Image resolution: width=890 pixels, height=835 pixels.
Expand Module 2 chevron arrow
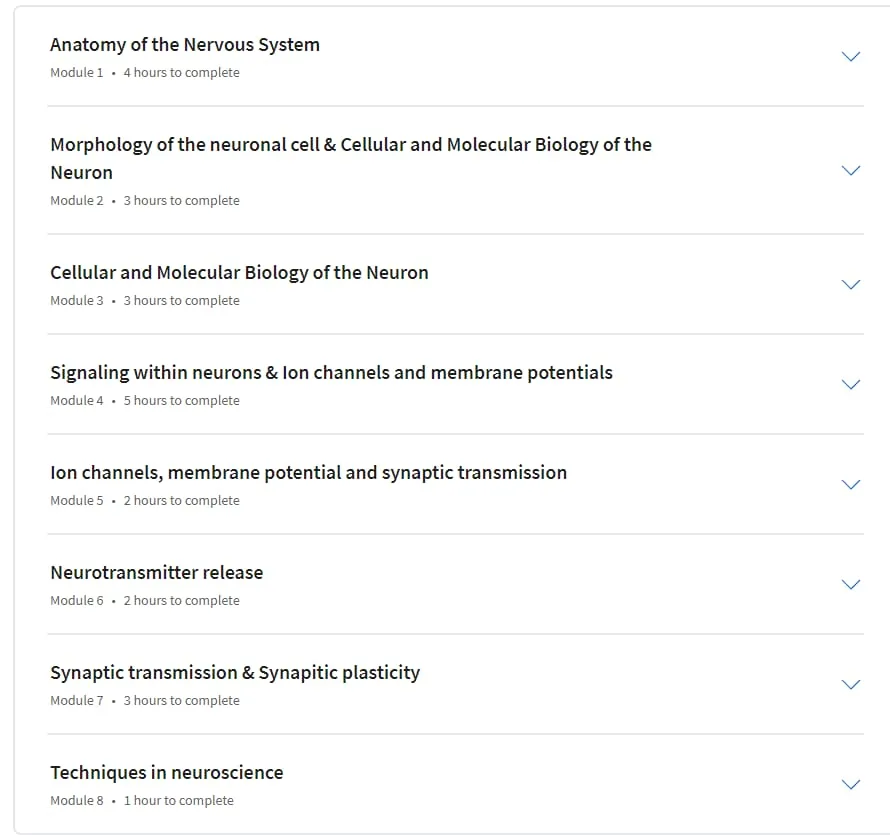click(x=850, y=170)
